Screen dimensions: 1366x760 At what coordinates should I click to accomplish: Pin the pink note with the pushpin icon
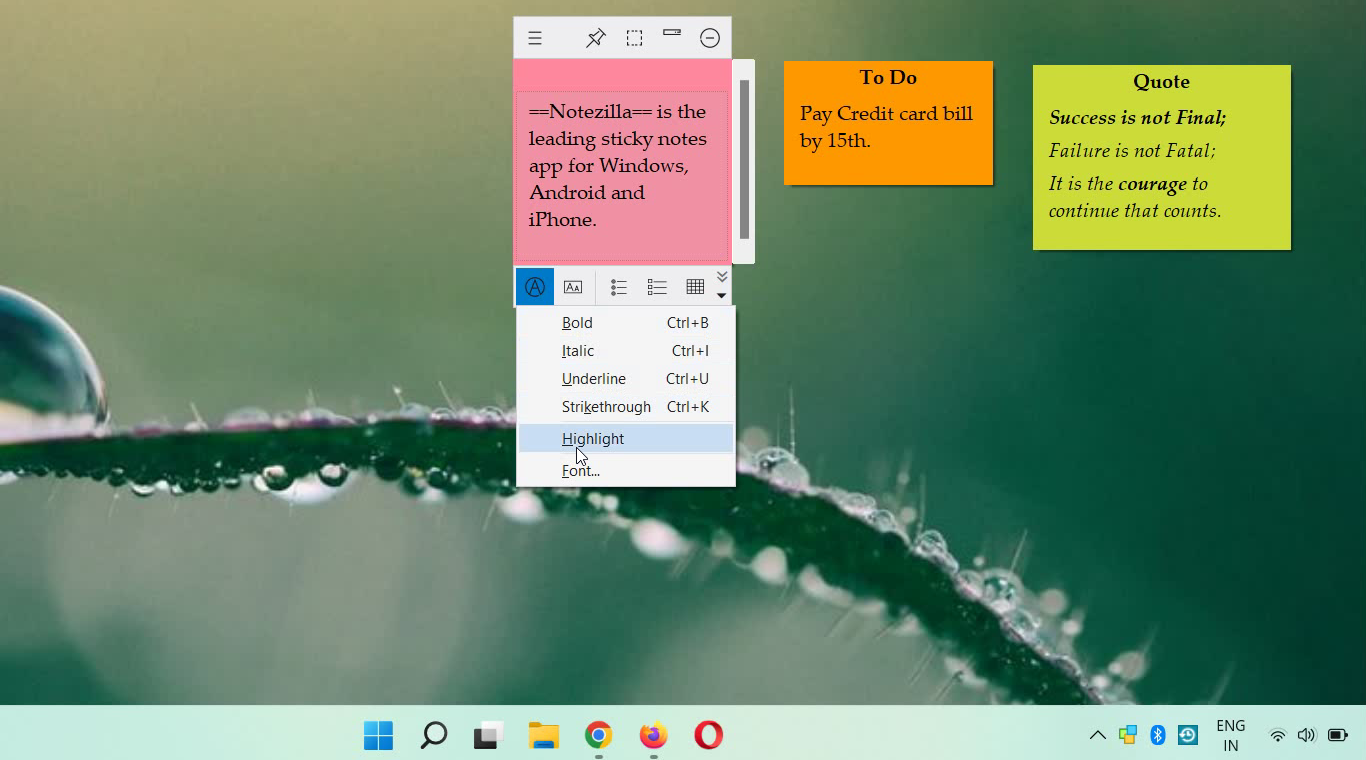coord(596,38)
